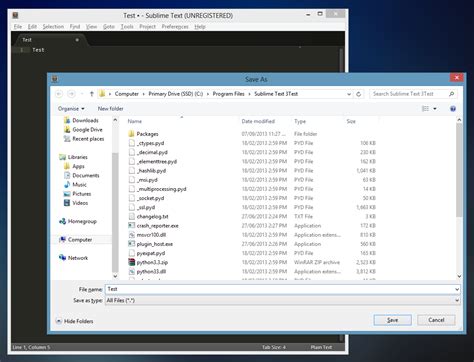Select the python3.3.zip archive file
This screenshot has height=362, width=474.
click(x=152, y=262)
